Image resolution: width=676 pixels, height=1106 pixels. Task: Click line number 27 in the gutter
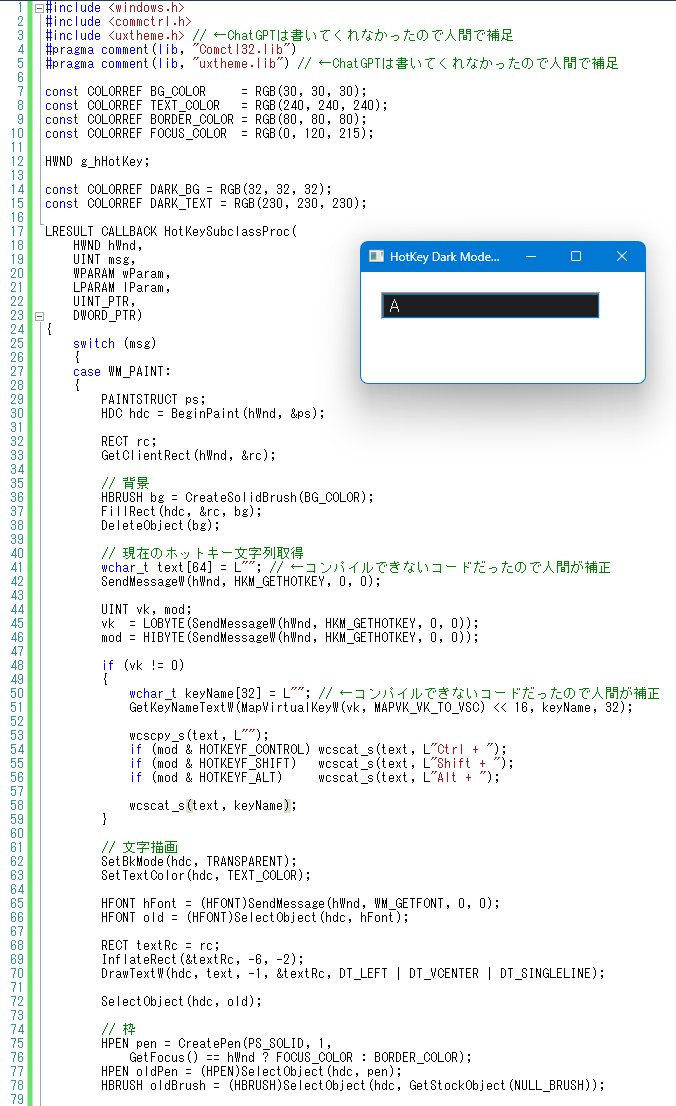pos(16,371)
